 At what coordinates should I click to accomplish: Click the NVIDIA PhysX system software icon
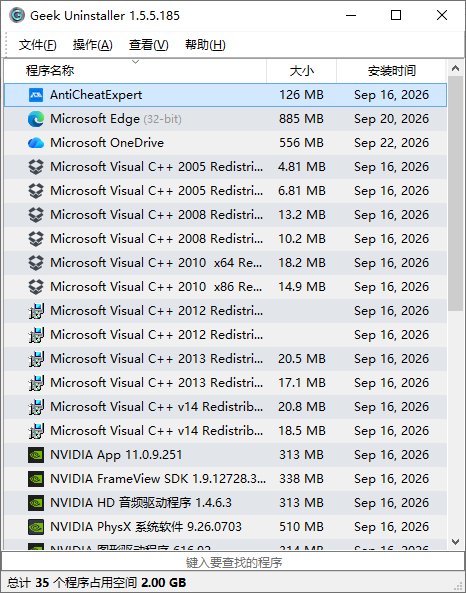pos(36,527)
